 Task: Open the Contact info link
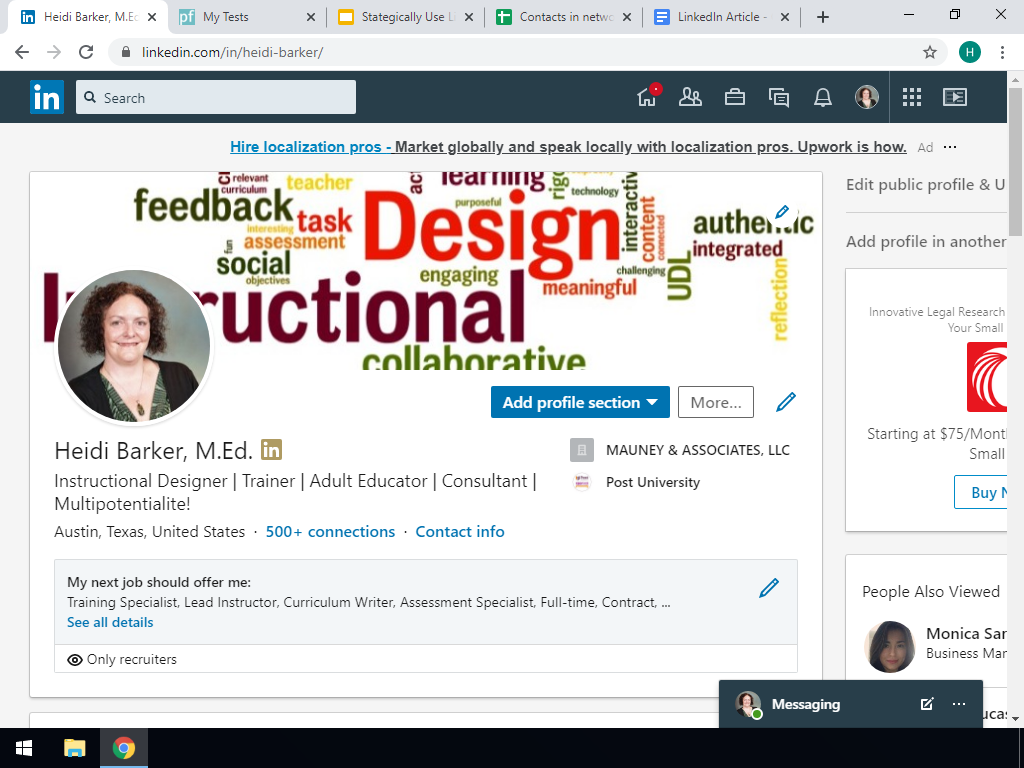click(x=460, y=532)
